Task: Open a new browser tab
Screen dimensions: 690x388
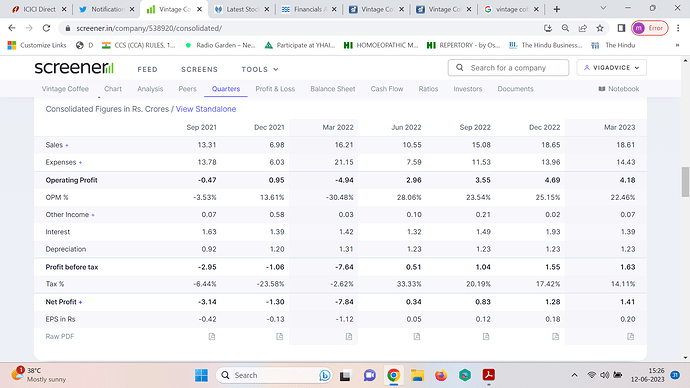Action: [x=557, y=9]
